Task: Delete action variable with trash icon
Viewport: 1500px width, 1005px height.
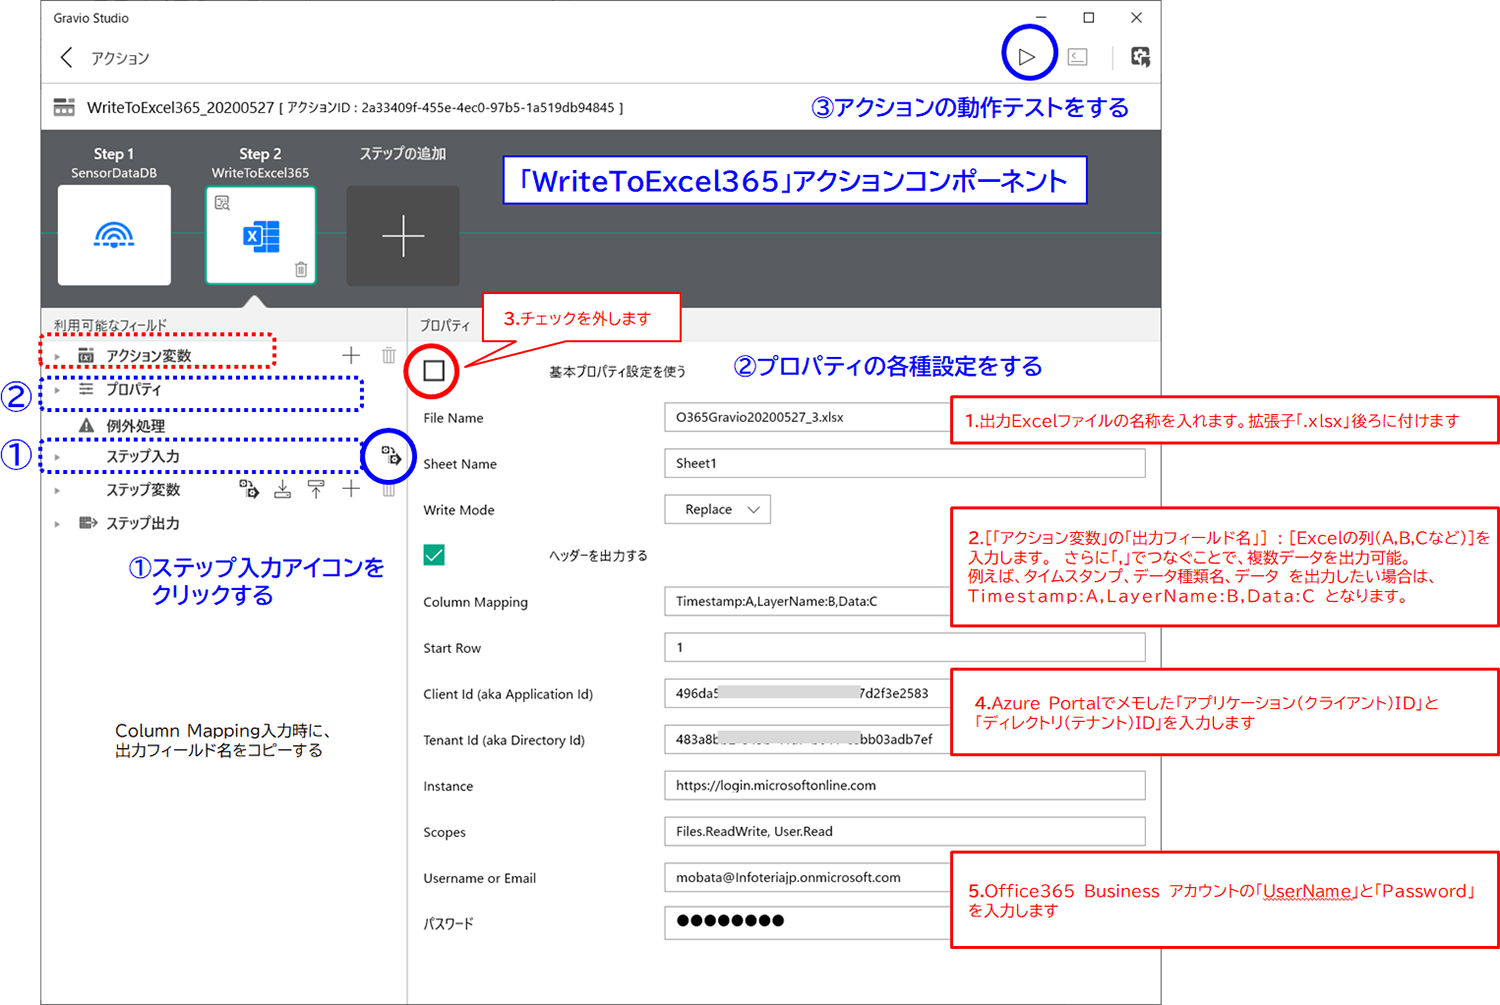Action: [x=388, y=355]
